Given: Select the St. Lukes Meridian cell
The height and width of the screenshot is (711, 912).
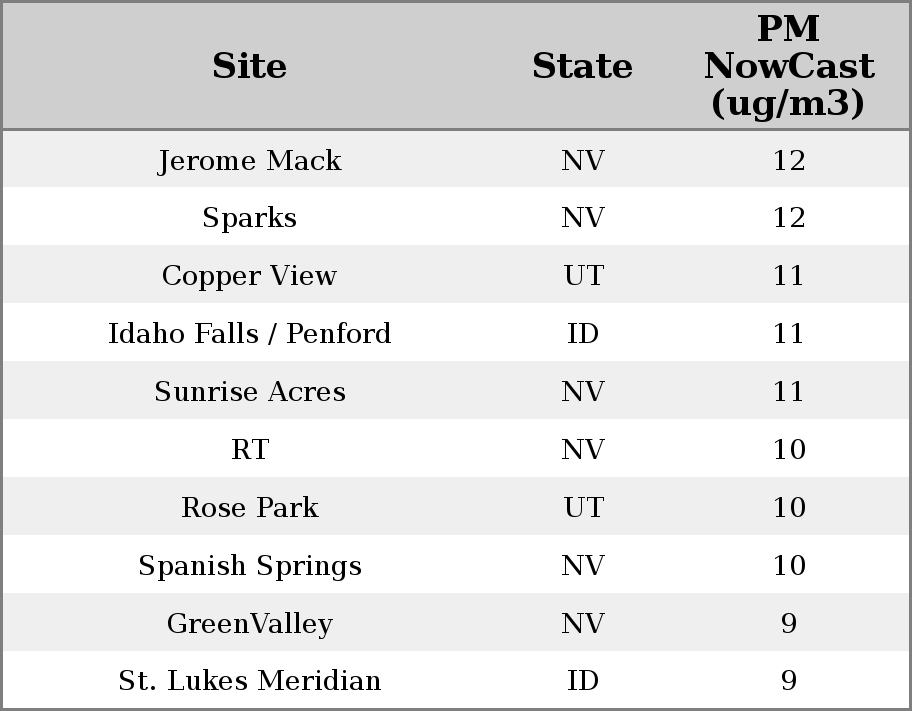Looking at the screenshot, I should [250, 681].
